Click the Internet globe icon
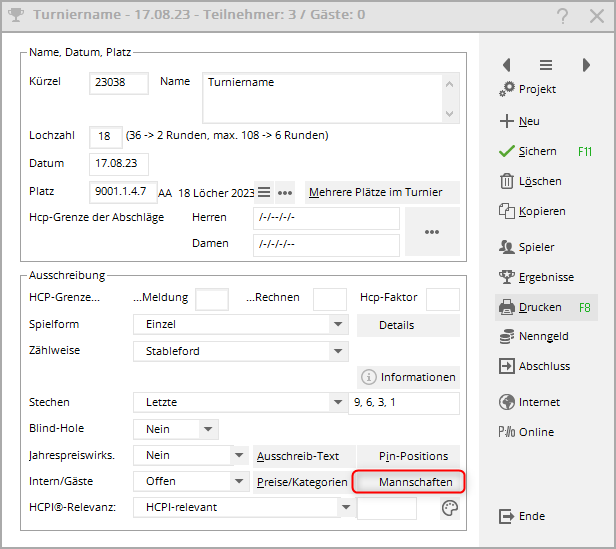Screen dimensions: 616x549 [506, 402]
